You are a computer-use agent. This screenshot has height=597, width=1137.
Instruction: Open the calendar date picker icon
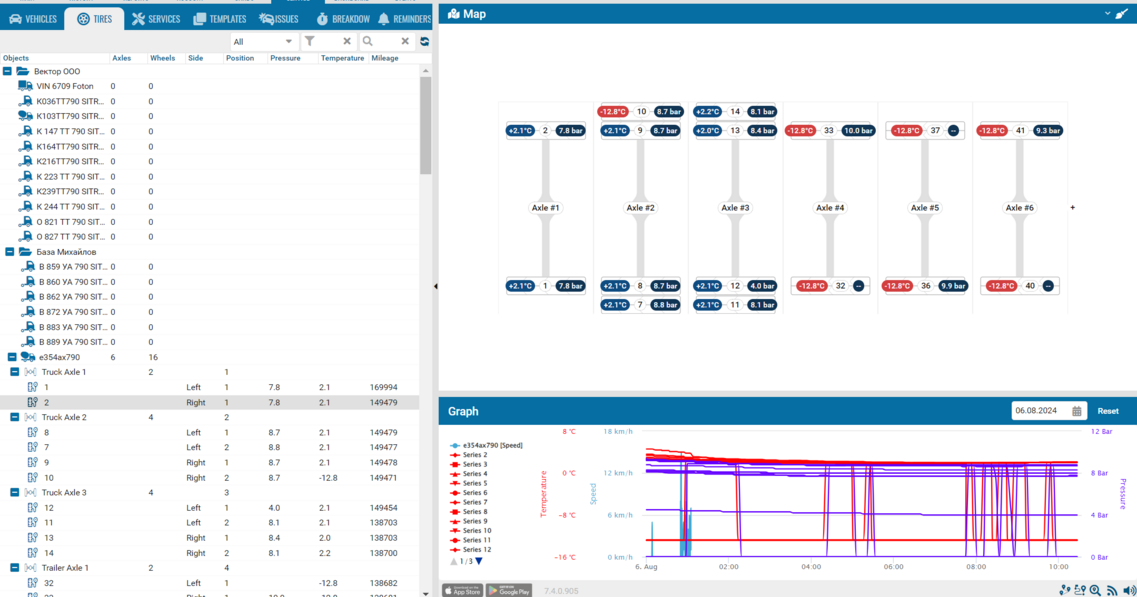pyautogui.click(x=1077, y=411)
